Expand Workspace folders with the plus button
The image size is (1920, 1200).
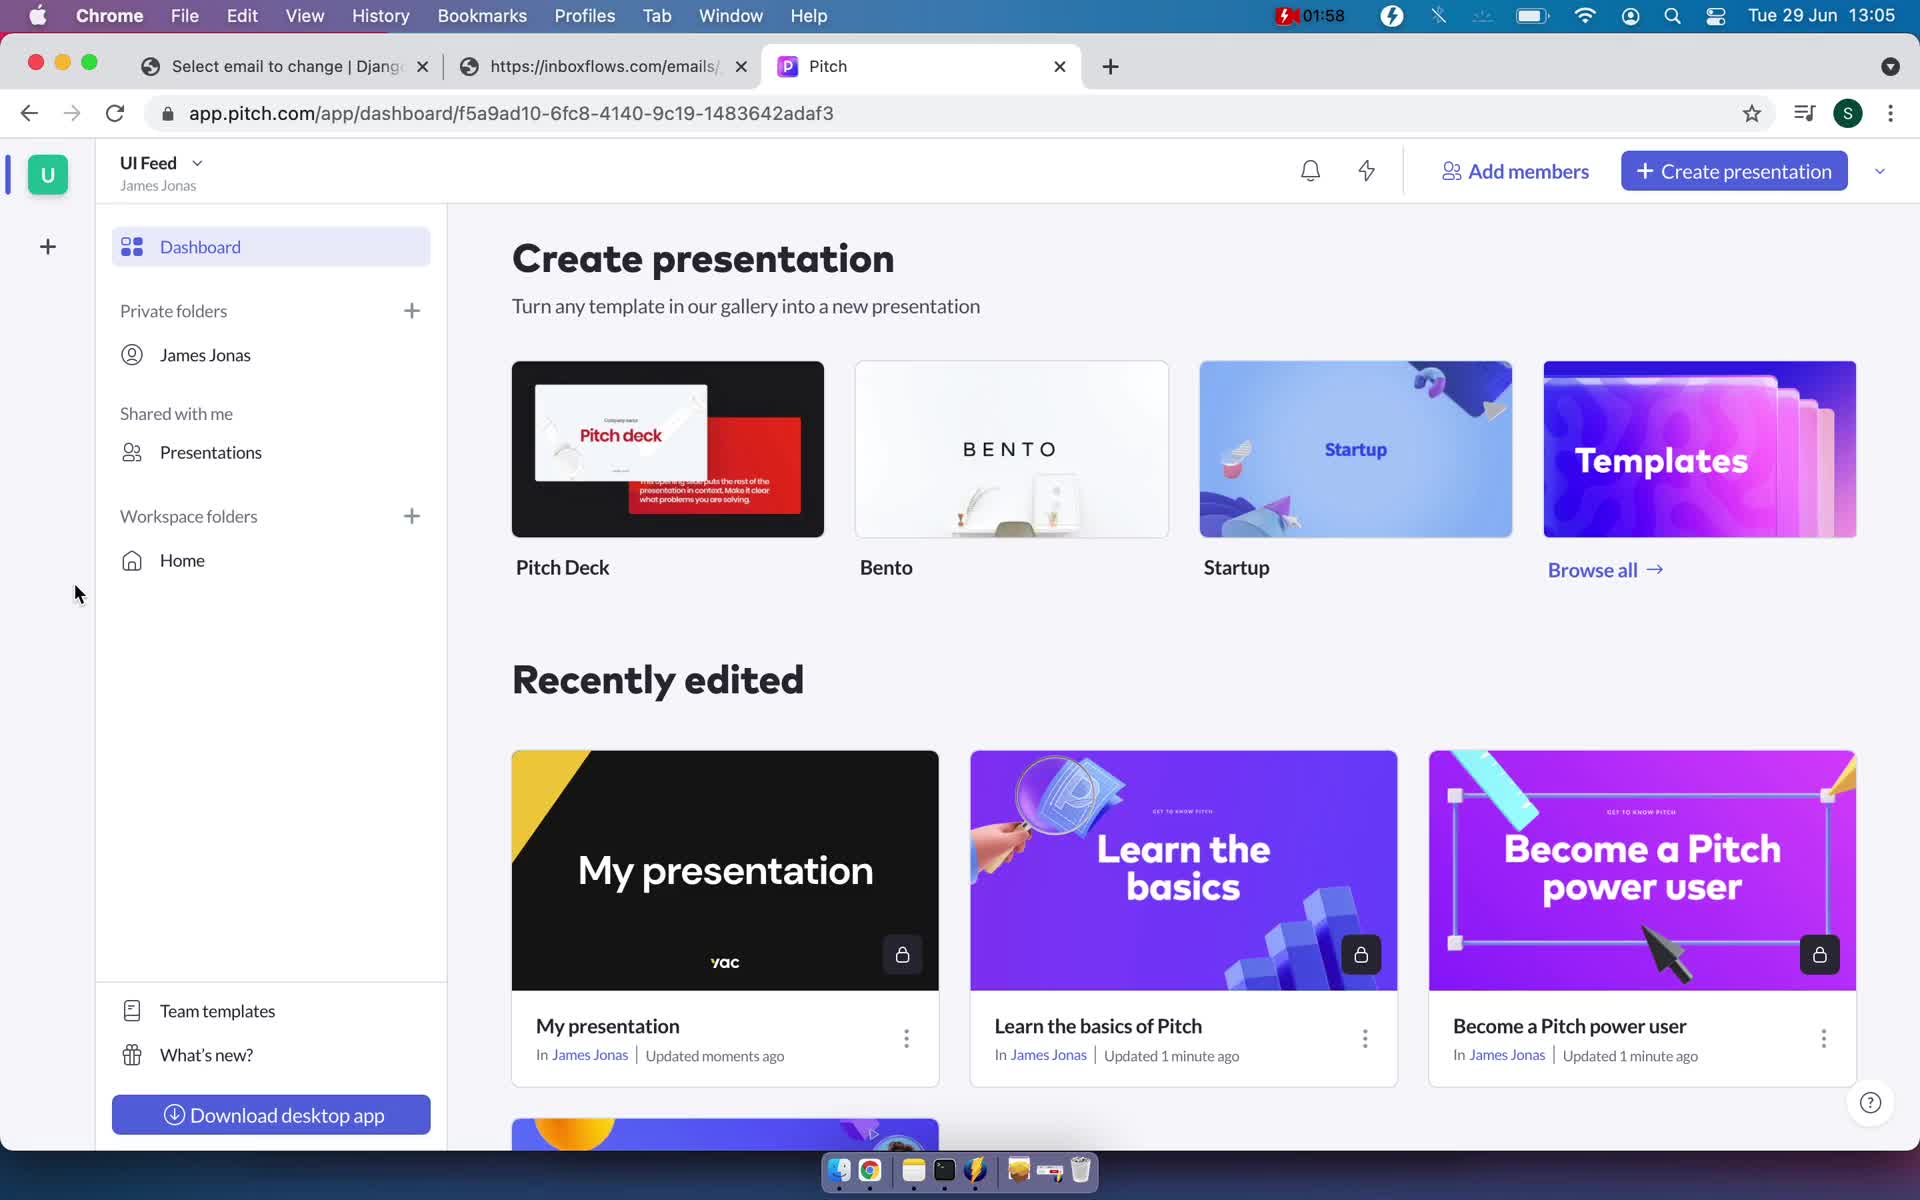[411, 516]
